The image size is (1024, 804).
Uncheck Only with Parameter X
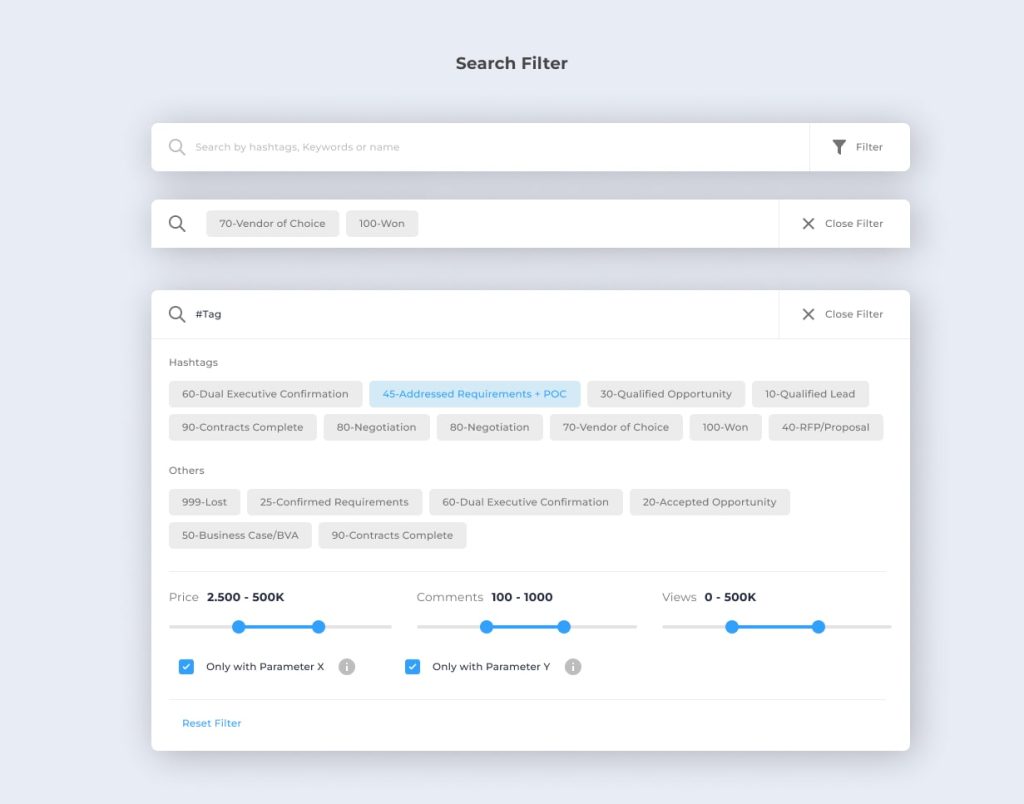point(186,666)
